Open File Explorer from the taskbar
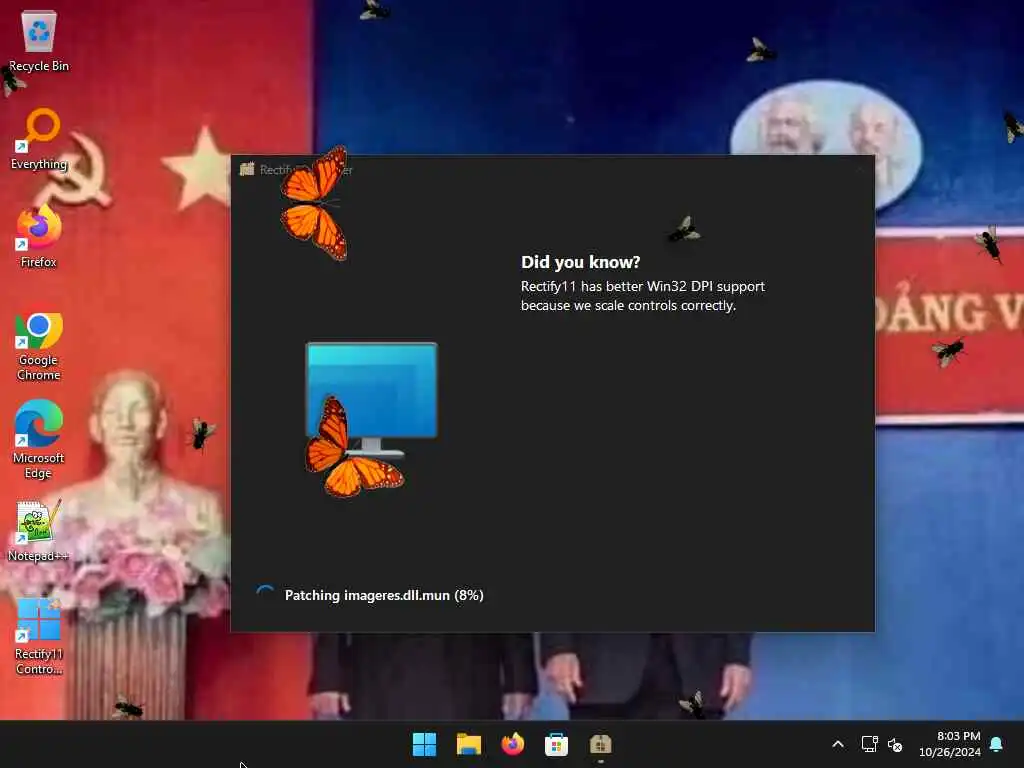The width and height of the screenshot is (1024, 768). click(x=468, y=744)
